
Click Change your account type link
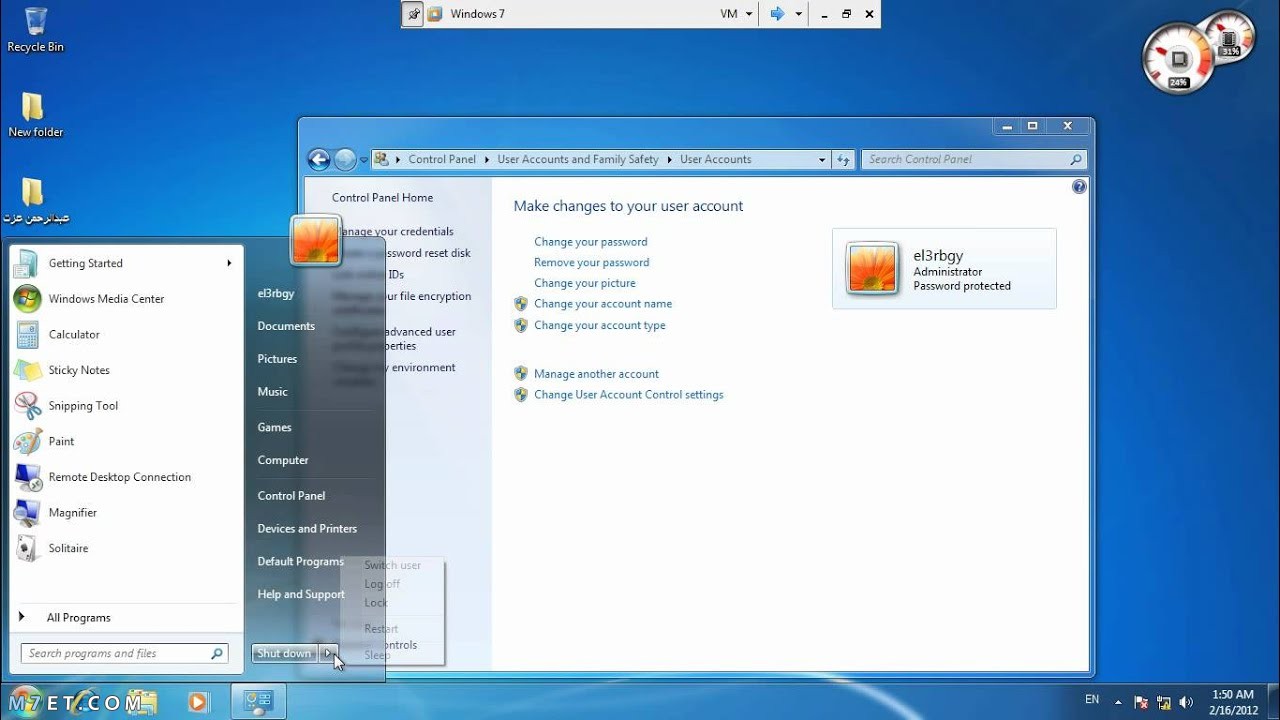click(x=599, y=326)
